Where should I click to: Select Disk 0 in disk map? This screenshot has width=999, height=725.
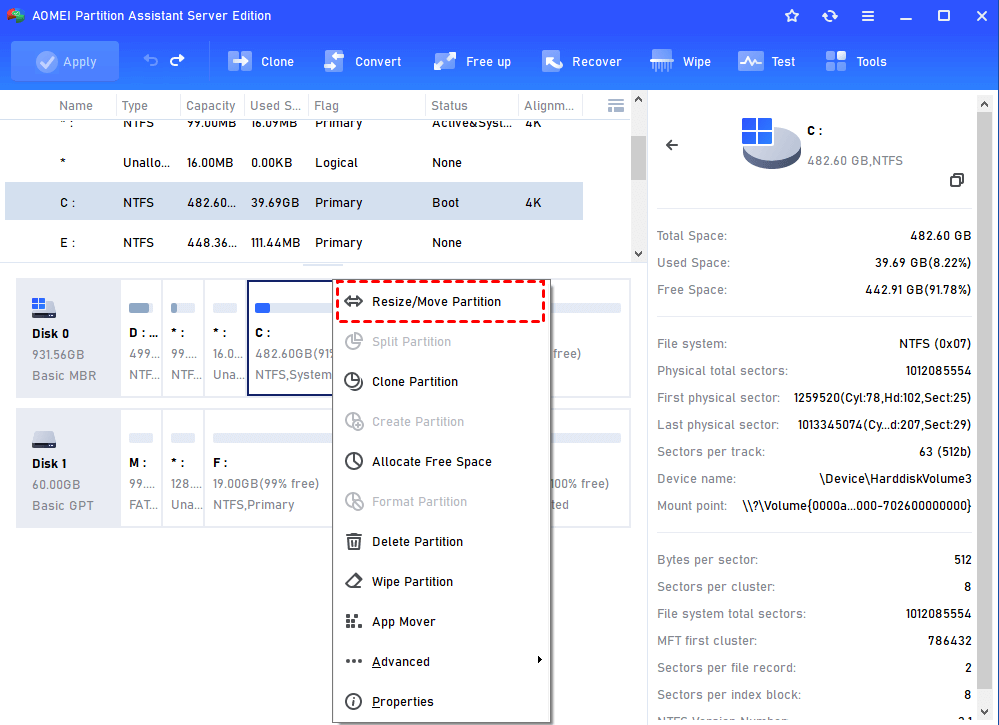tap(68, 338)
